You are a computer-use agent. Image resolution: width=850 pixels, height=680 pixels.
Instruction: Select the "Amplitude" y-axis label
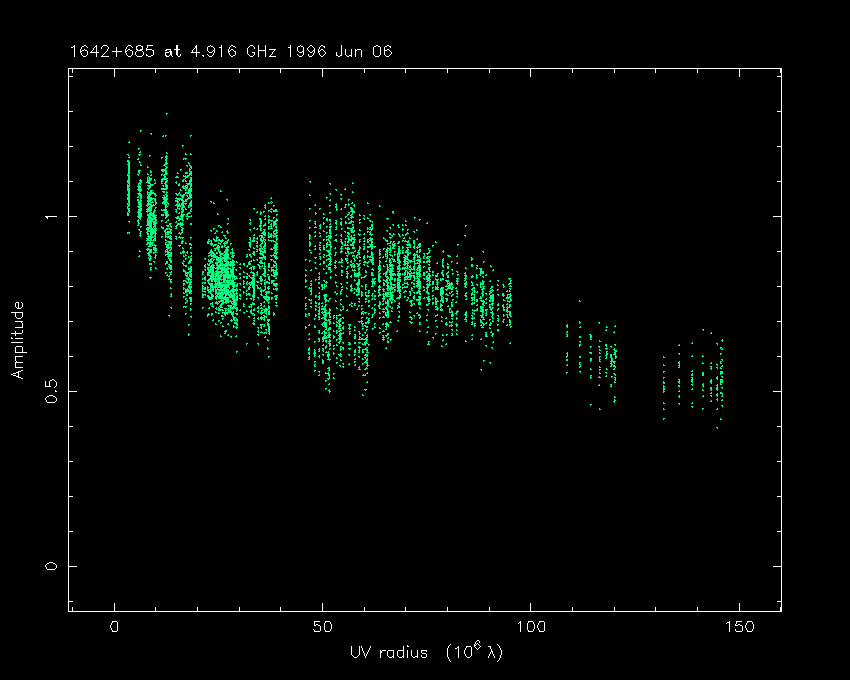[x=18, y=341]
